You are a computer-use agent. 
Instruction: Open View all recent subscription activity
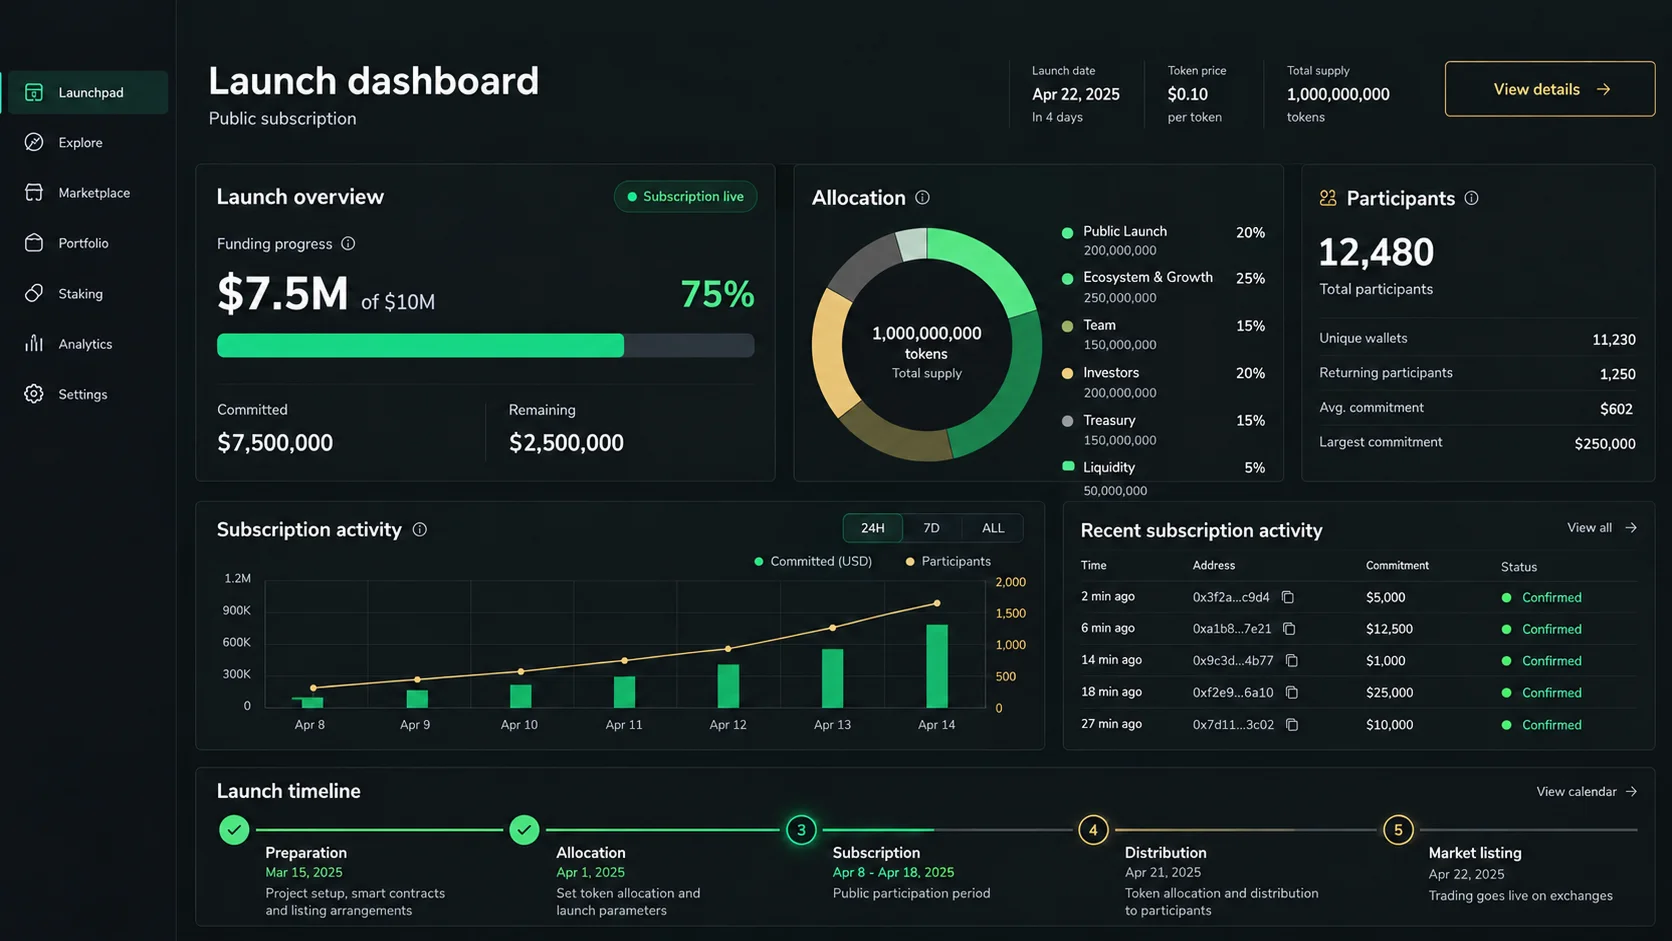[1602, 527]
